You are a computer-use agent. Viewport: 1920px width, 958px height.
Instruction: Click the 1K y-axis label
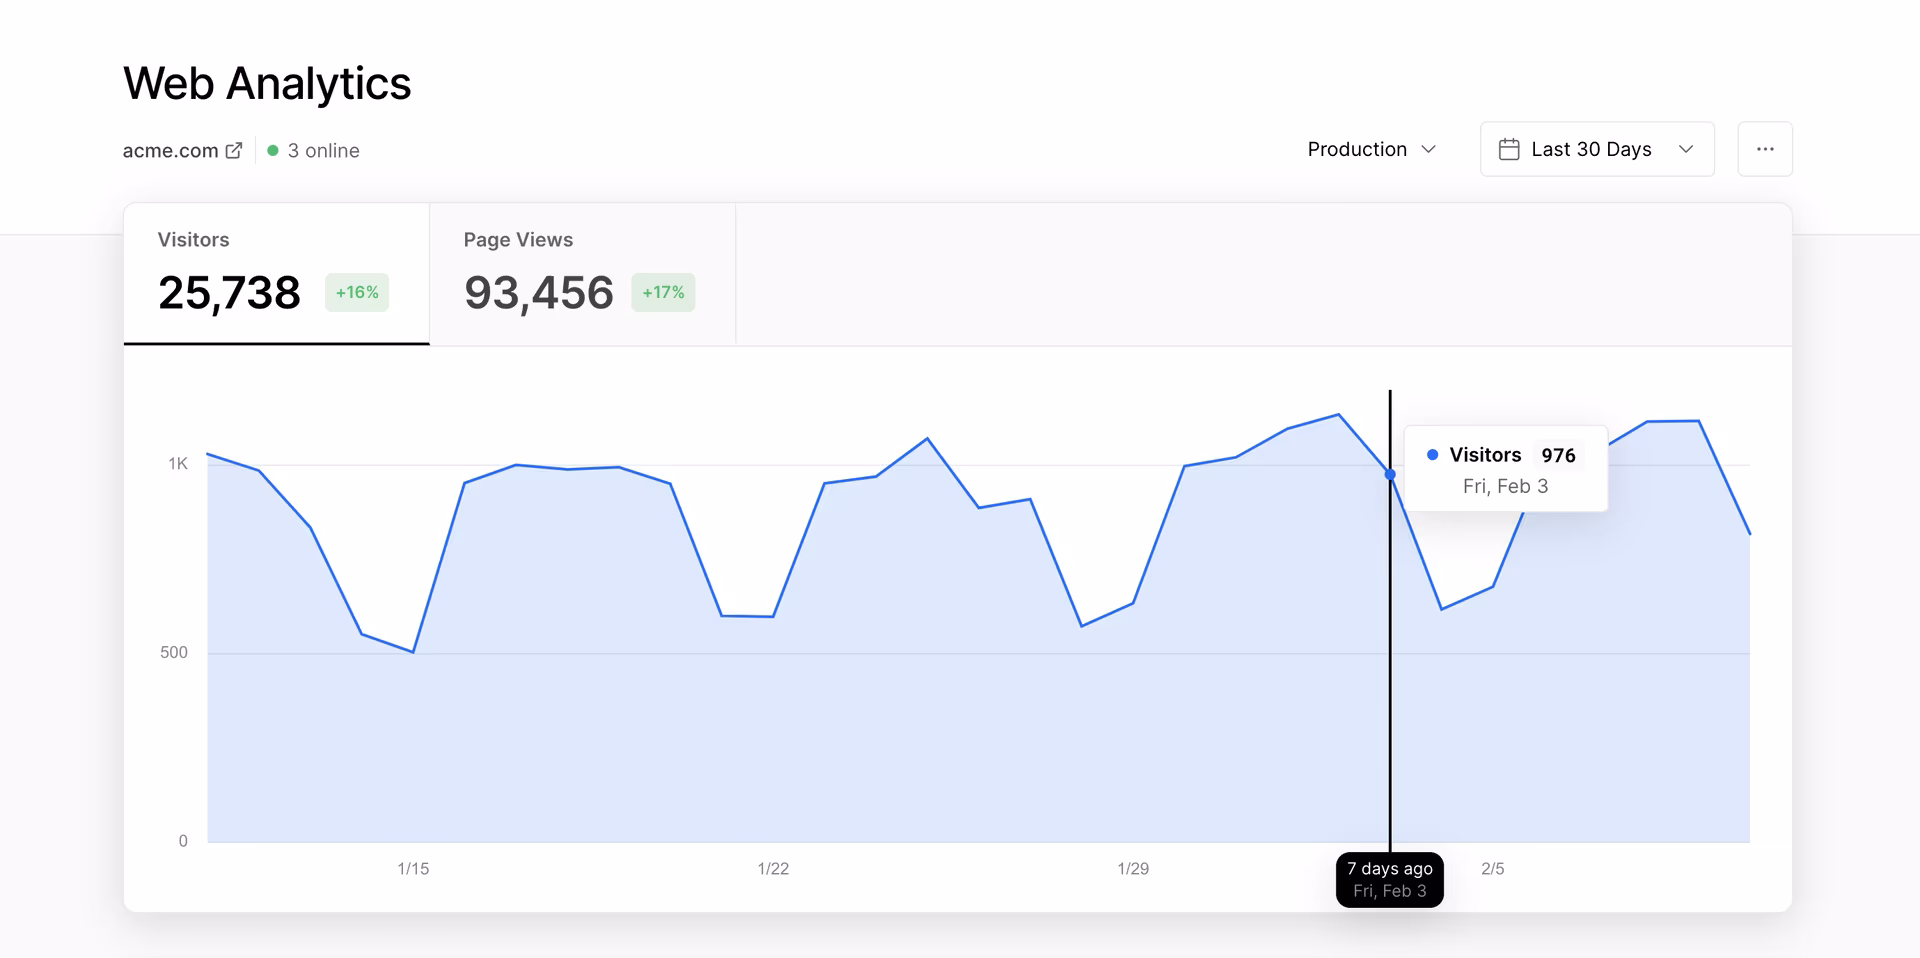(x=178, y=463)
